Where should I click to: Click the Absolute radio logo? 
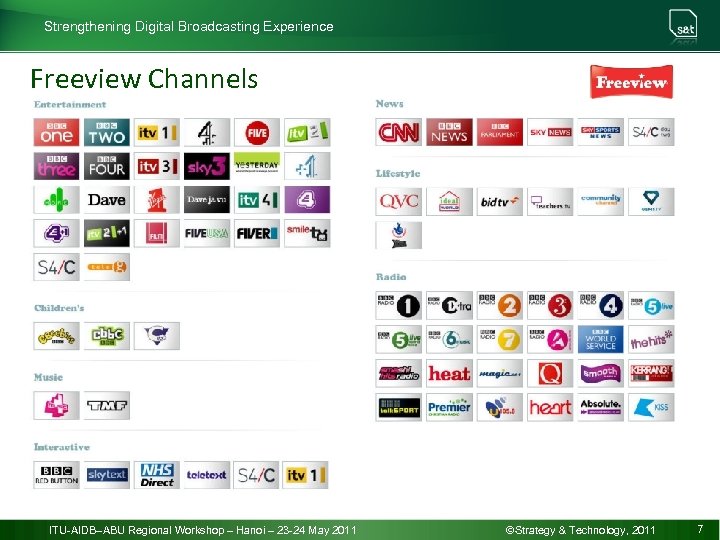click(x=601, y=407)
